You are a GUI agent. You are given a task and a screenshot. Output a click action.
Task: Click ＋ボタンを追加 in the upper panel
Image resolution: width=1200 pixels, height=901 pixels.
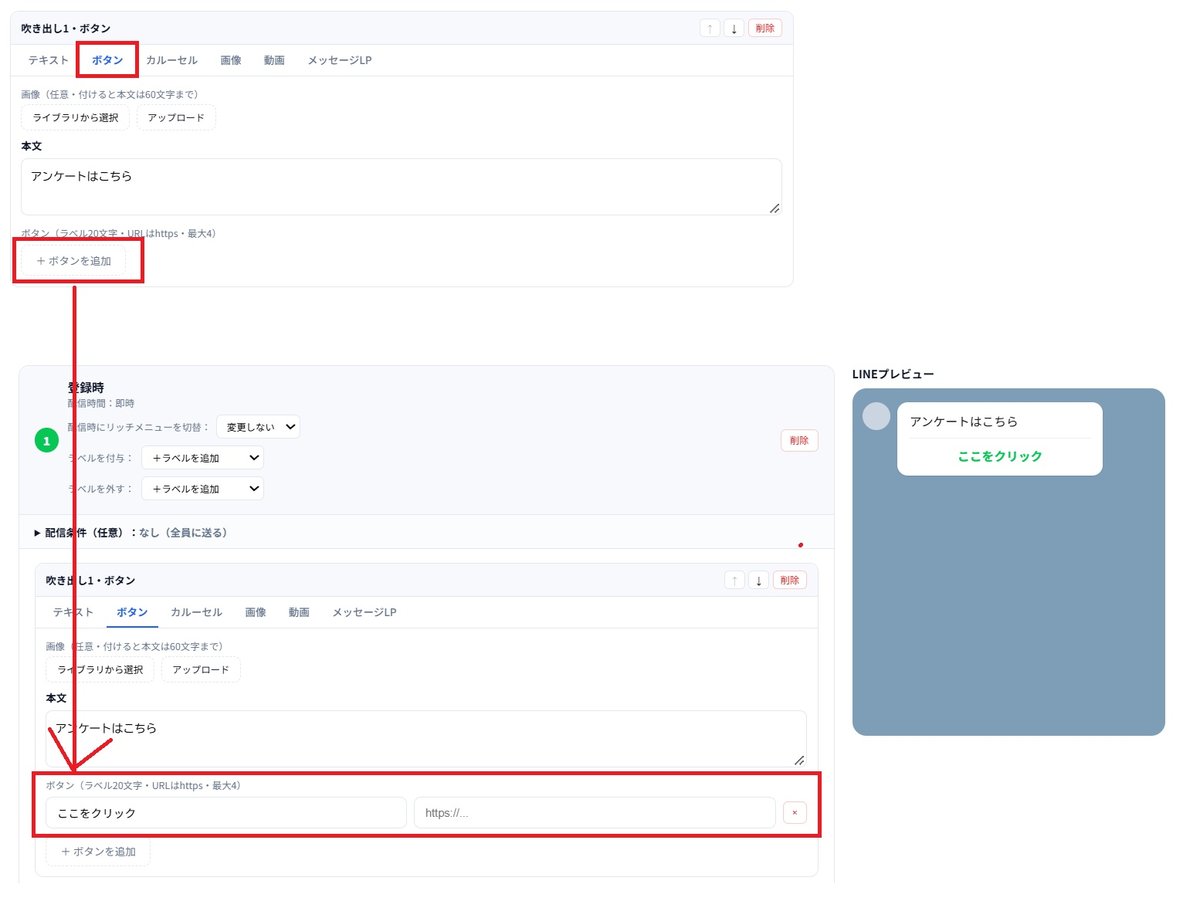coord(73,261)
